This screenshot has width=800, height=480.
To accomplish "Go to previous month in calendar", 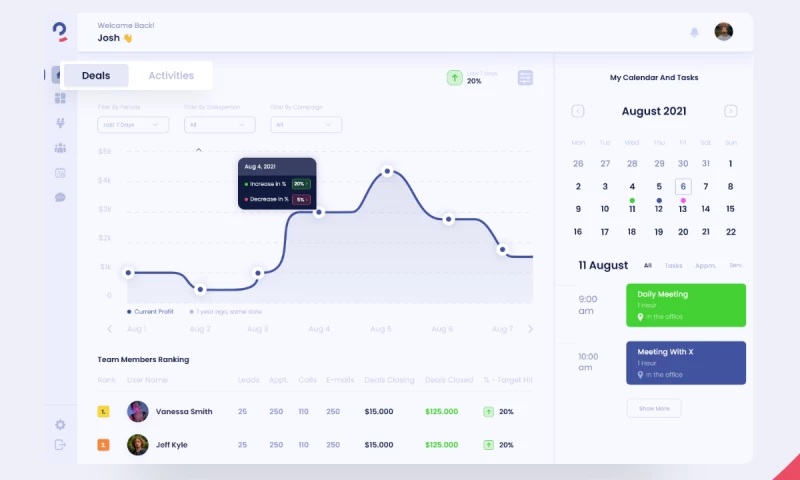I will (577, 111).
